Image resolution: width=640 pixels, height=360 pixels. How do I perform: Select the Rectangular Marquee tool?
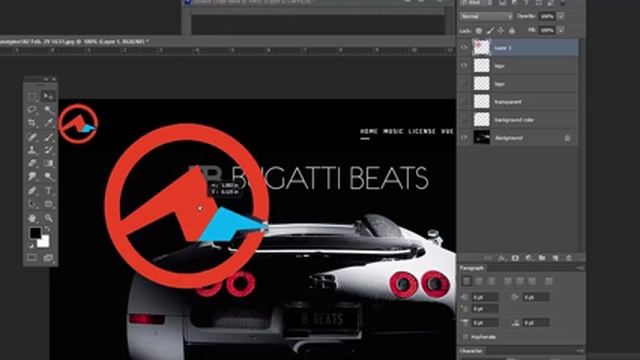pos(32,97)
